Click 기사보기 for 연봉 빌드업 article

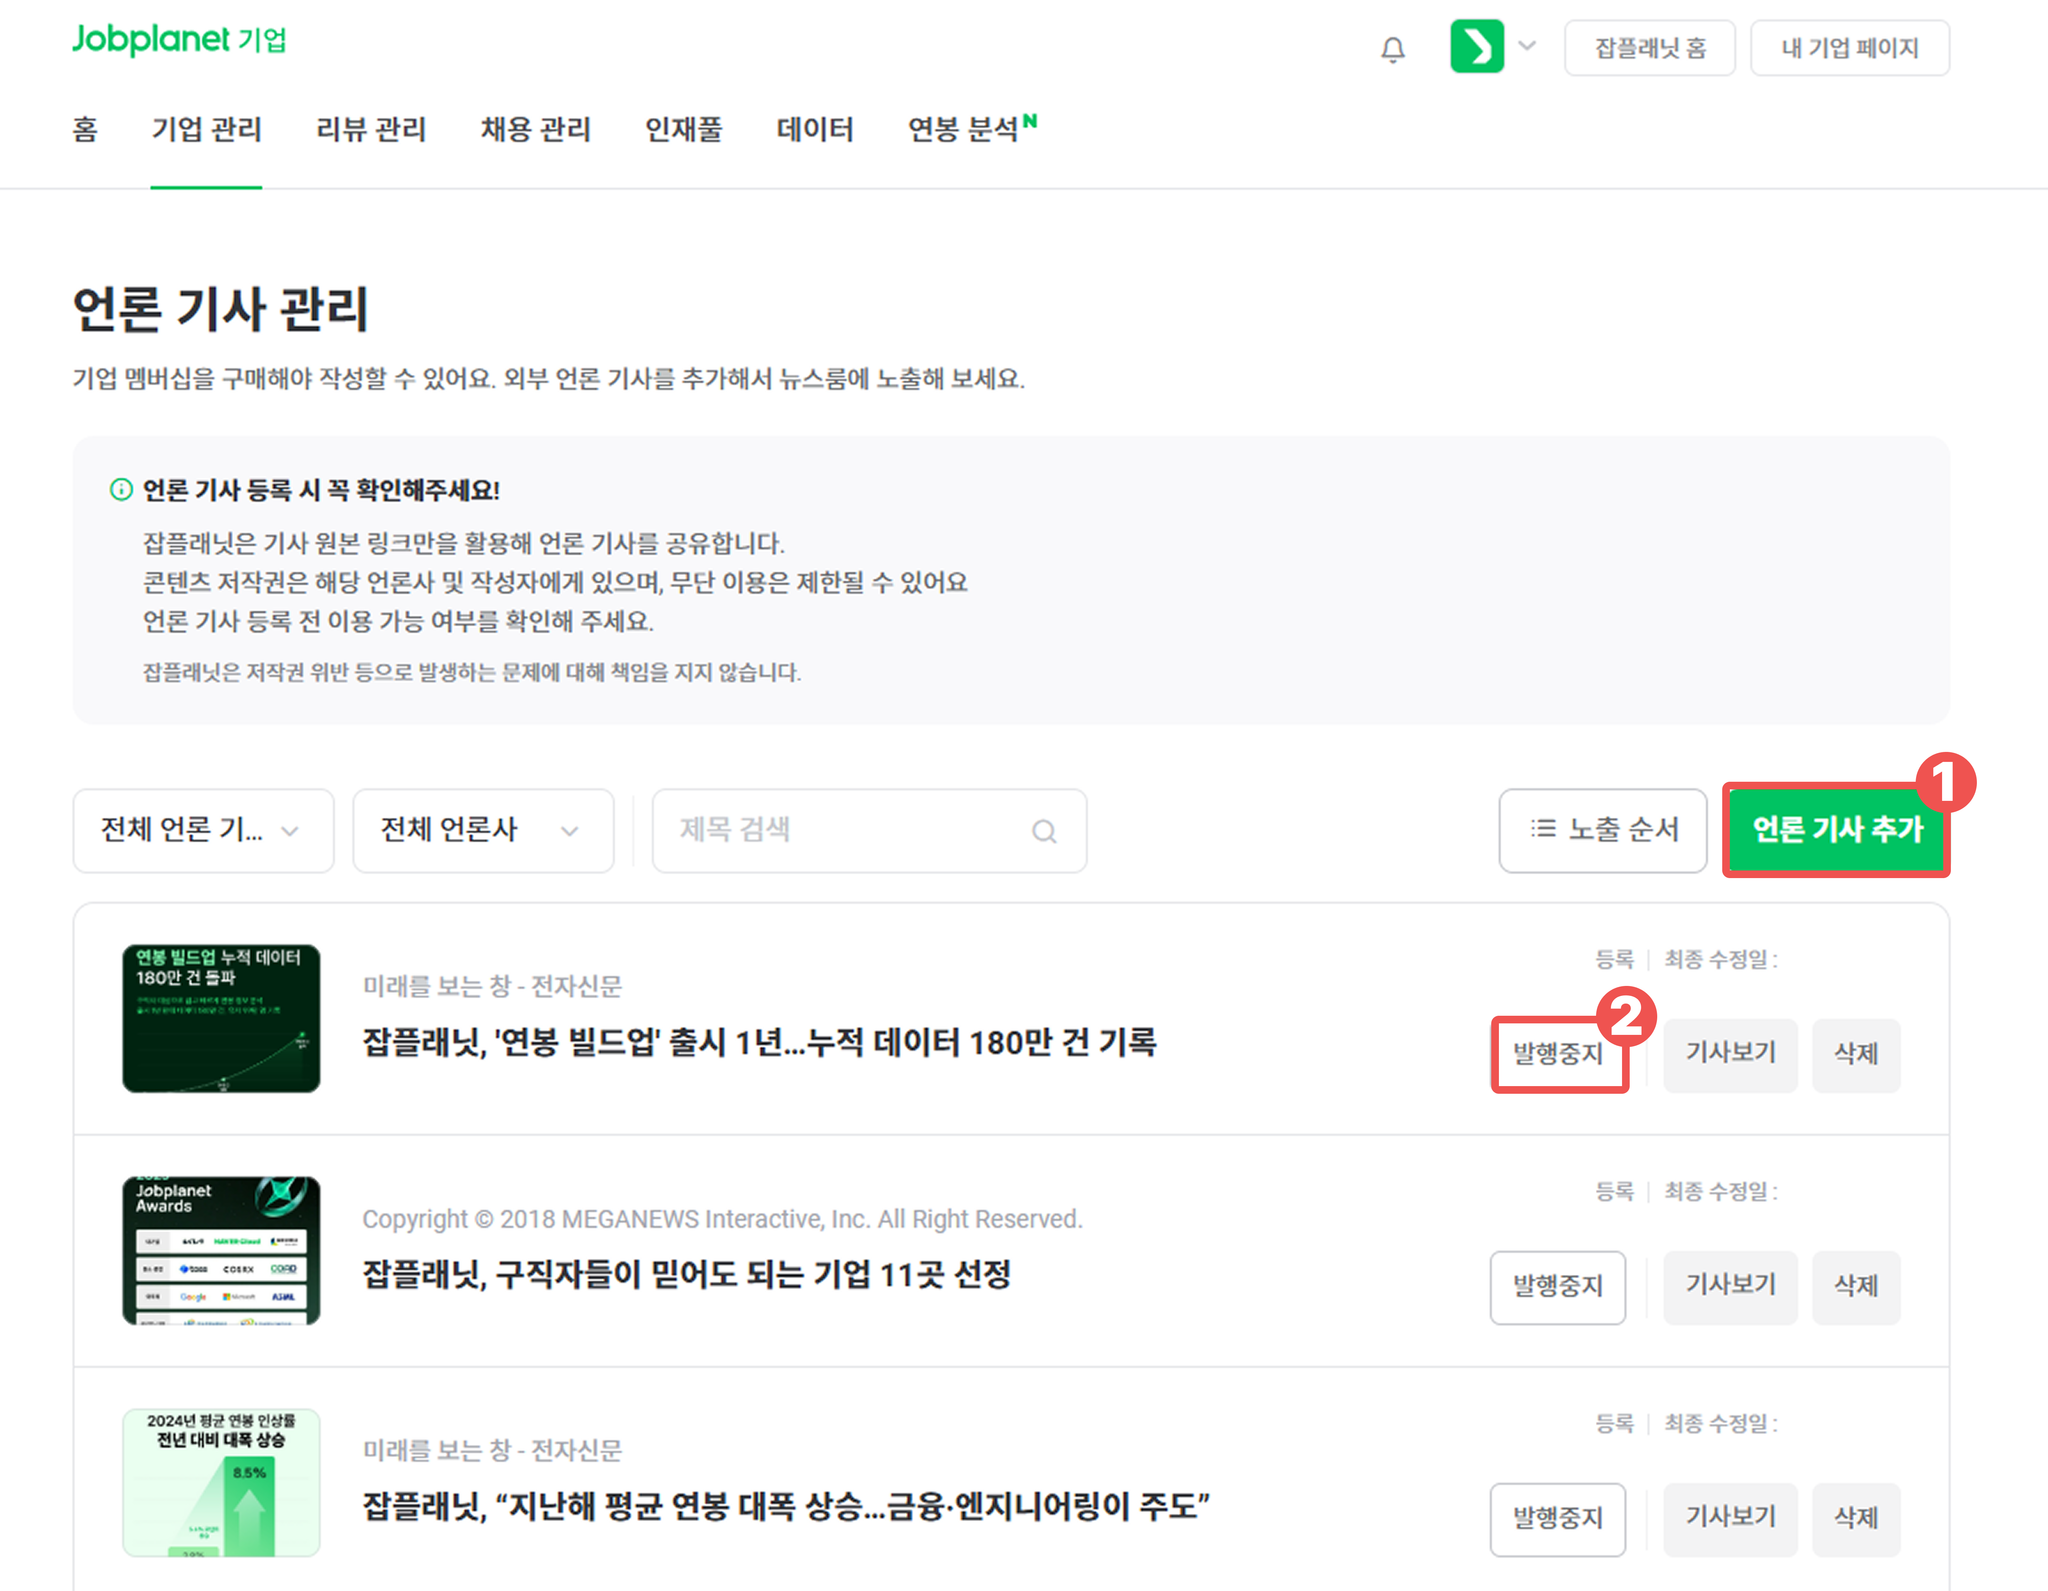pos(1730,1055)
